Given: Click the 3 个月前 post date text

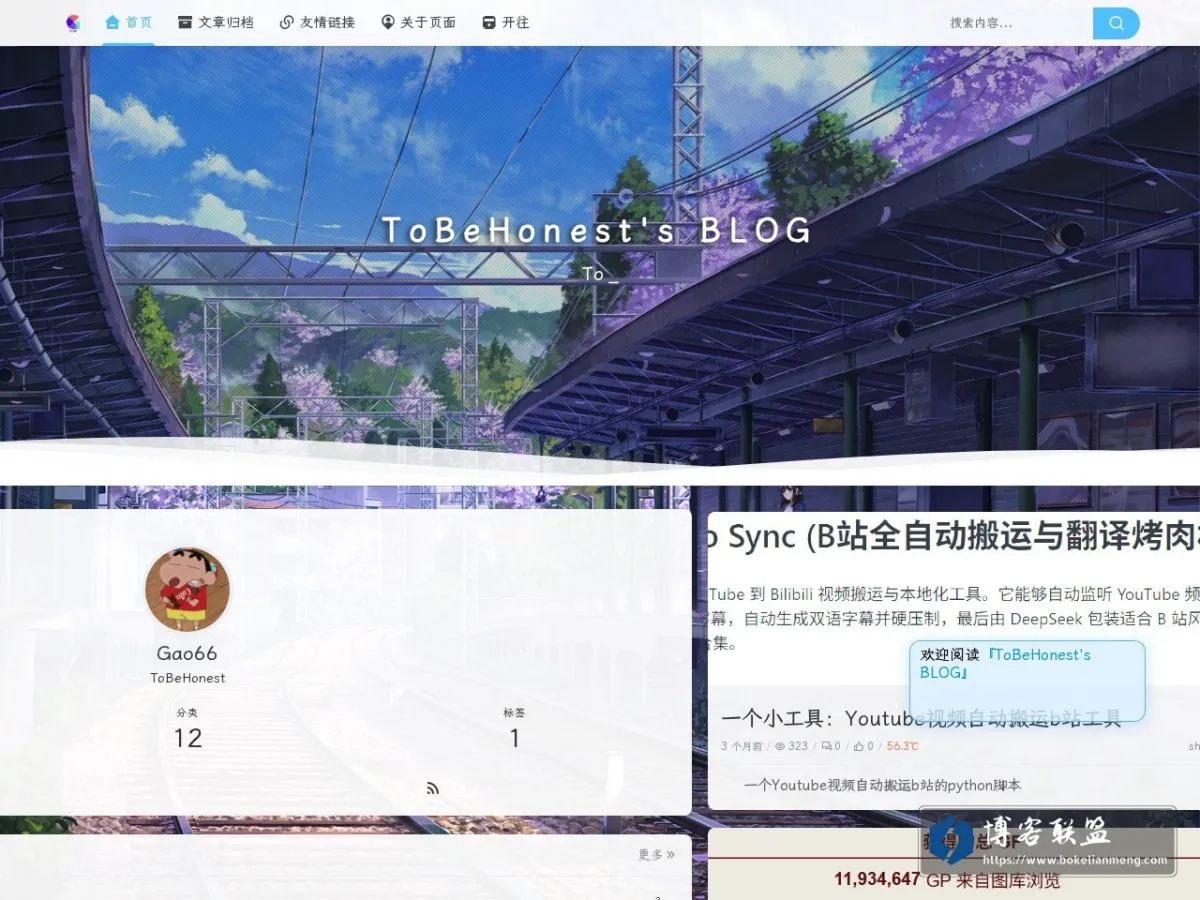Looking at the screenshot, I should pyautogui.click(x=741, y=746).
